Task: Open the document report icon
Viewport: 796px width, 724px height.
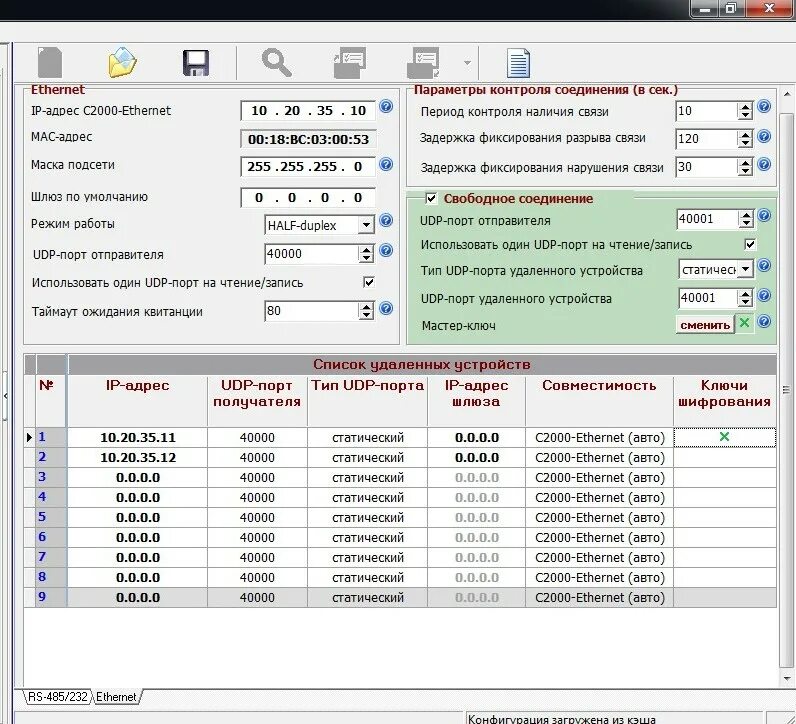Action: click(x=518, y=63)
